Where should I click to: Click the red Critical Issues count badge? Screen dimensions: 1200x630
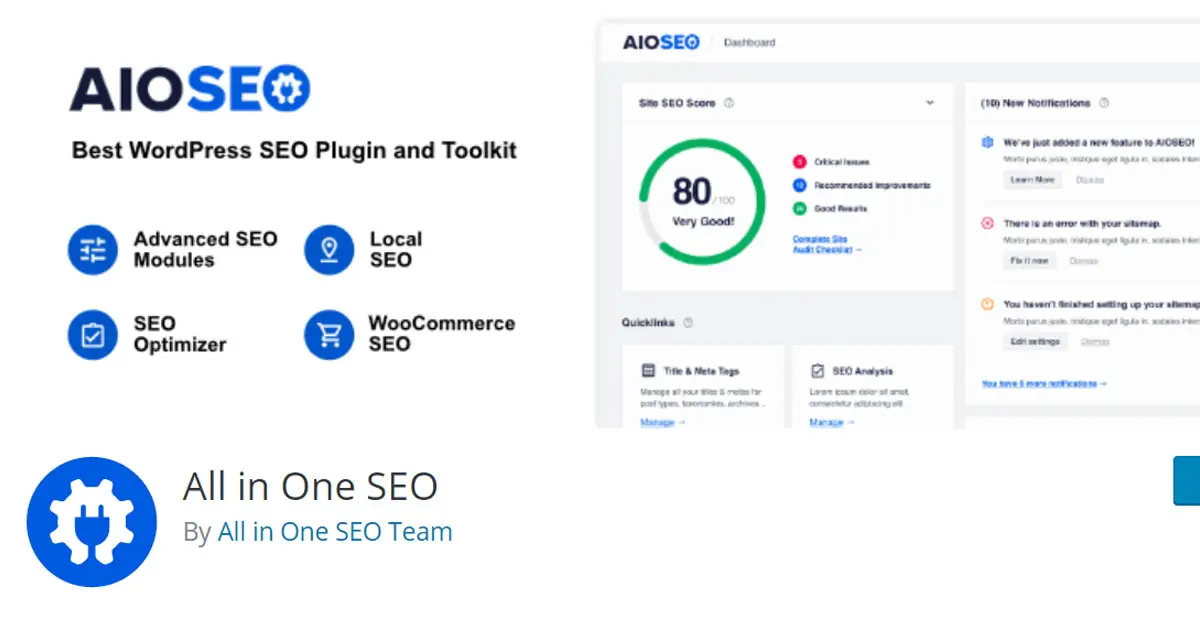[x=800, y=162]
